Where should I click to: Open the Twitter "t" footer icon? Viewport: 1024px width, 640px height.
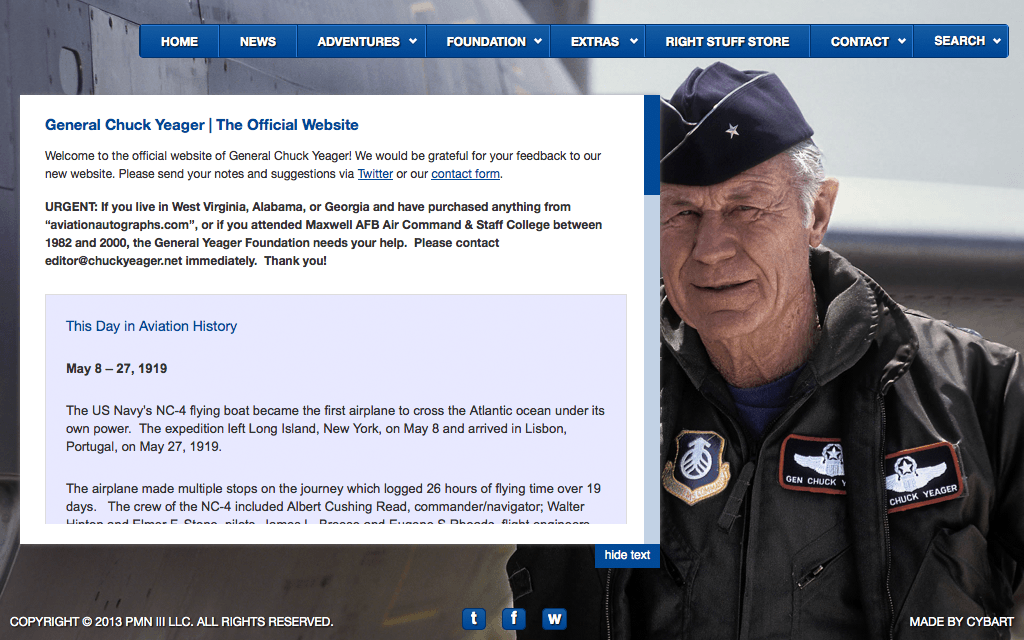[474, 618]
